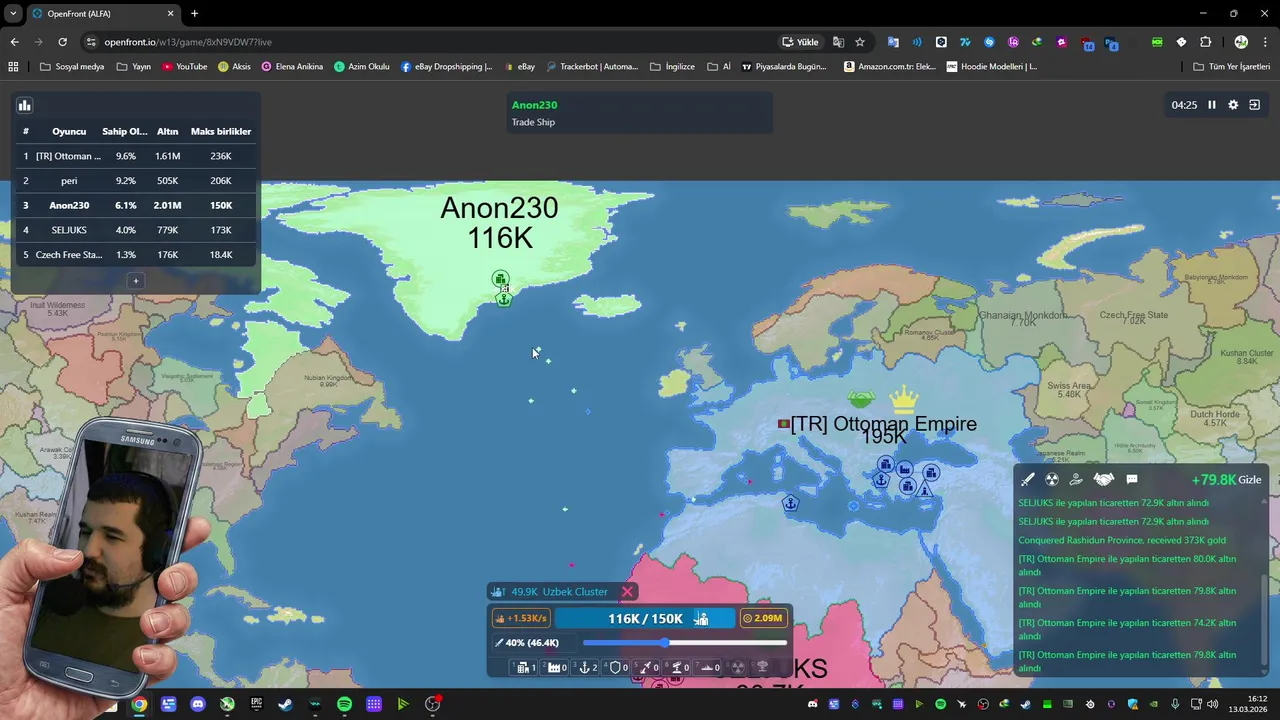
Task: Select [TR] Ottoman row in leaderboard
Action: (x=136, y=156)
